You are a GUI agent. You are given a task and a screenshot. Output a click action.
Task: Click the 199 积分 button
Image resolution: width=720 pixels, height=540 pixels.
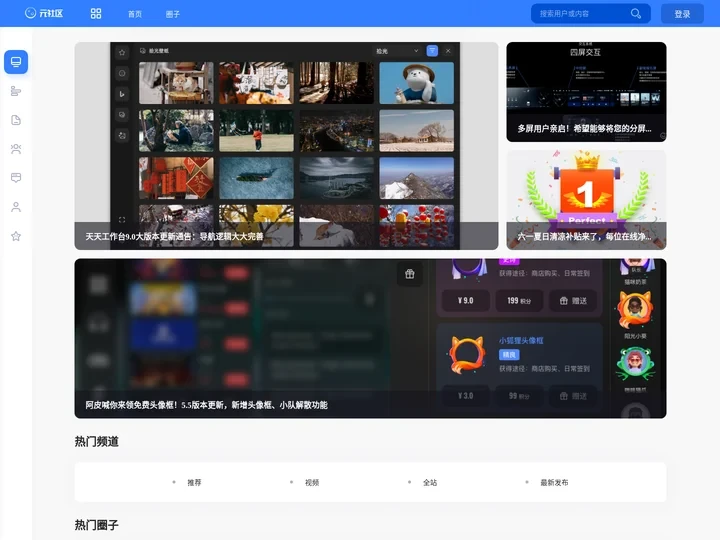tap(519, 300)
